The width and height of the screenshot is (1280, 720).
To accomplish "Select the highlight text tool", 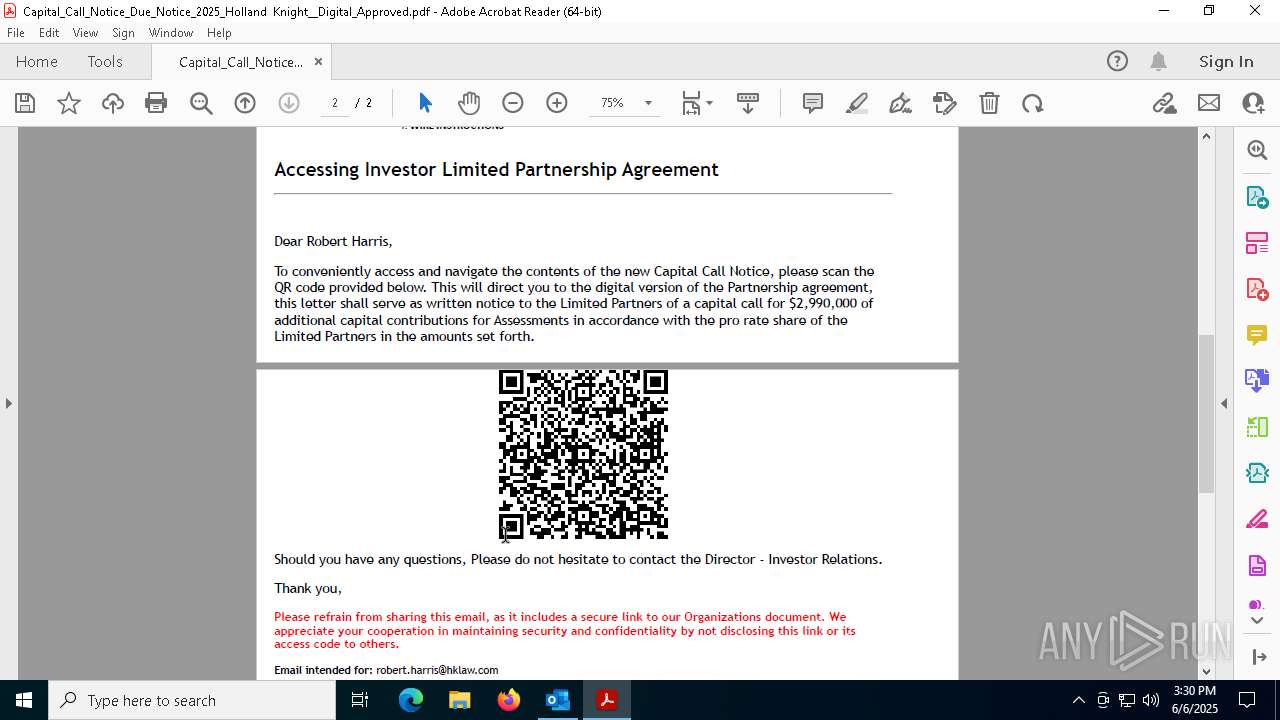I will 857,103.
